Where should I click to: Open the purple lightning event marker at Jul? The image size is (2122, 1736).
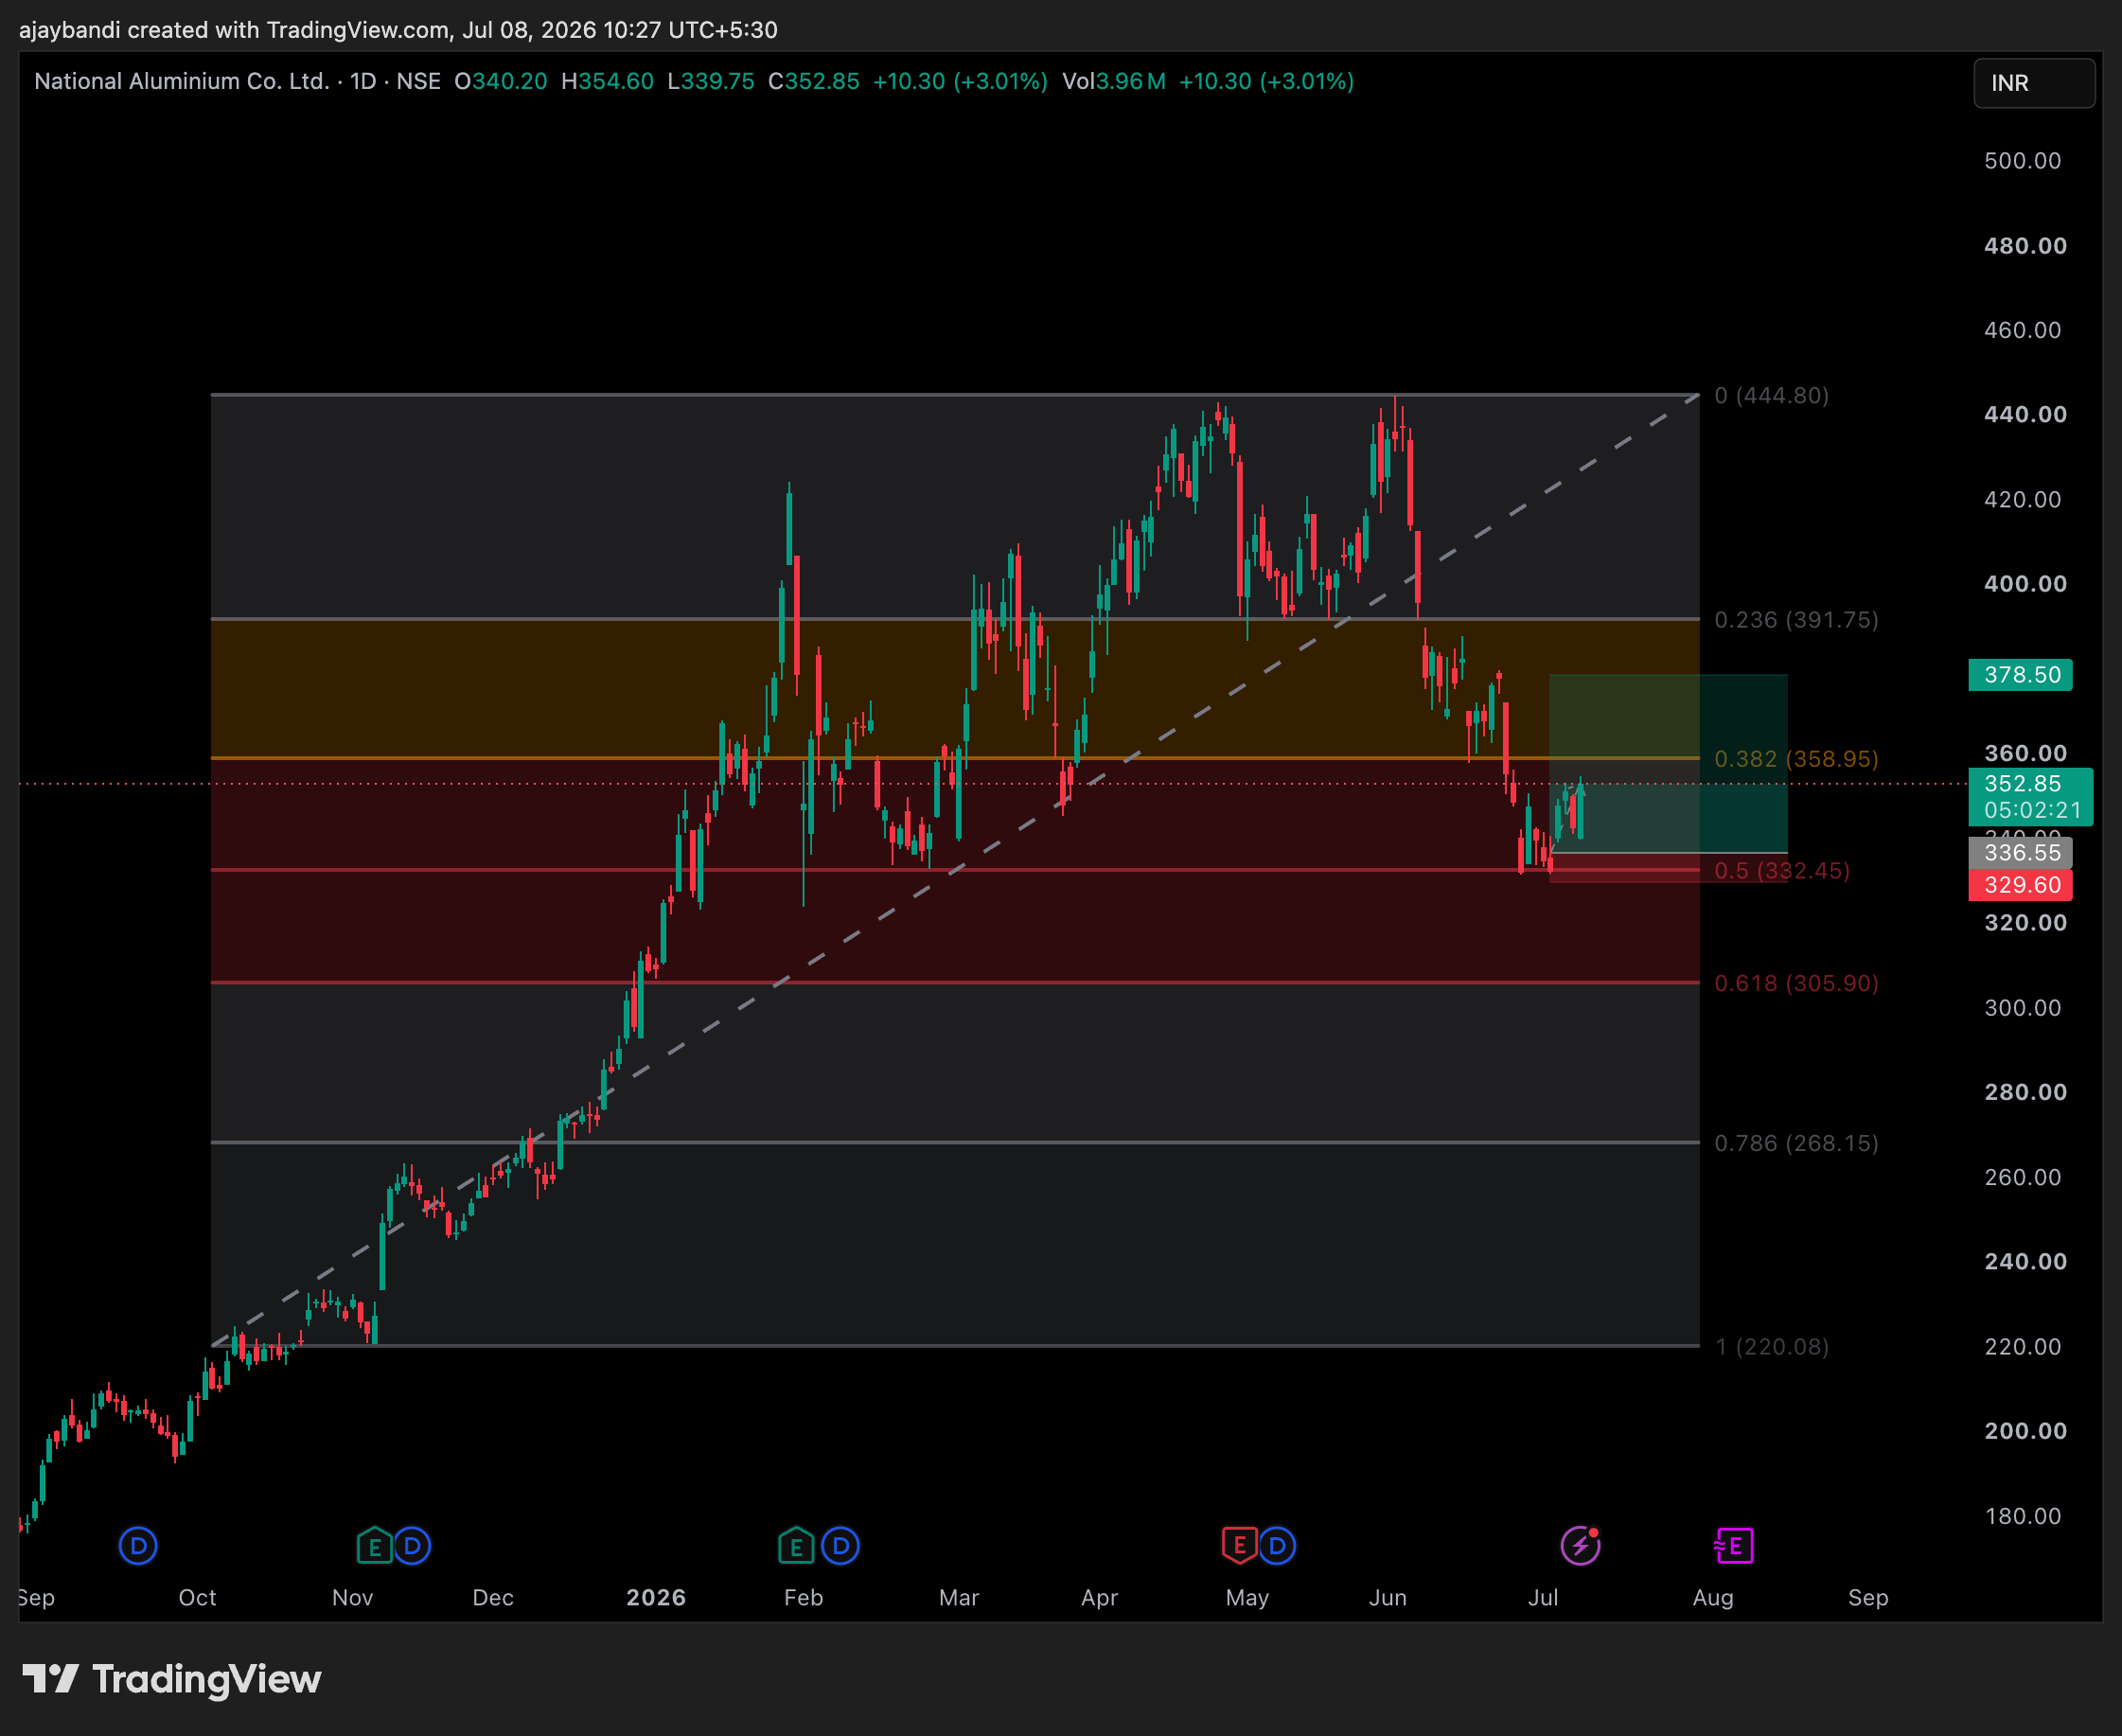[x=1580, y=1546]
